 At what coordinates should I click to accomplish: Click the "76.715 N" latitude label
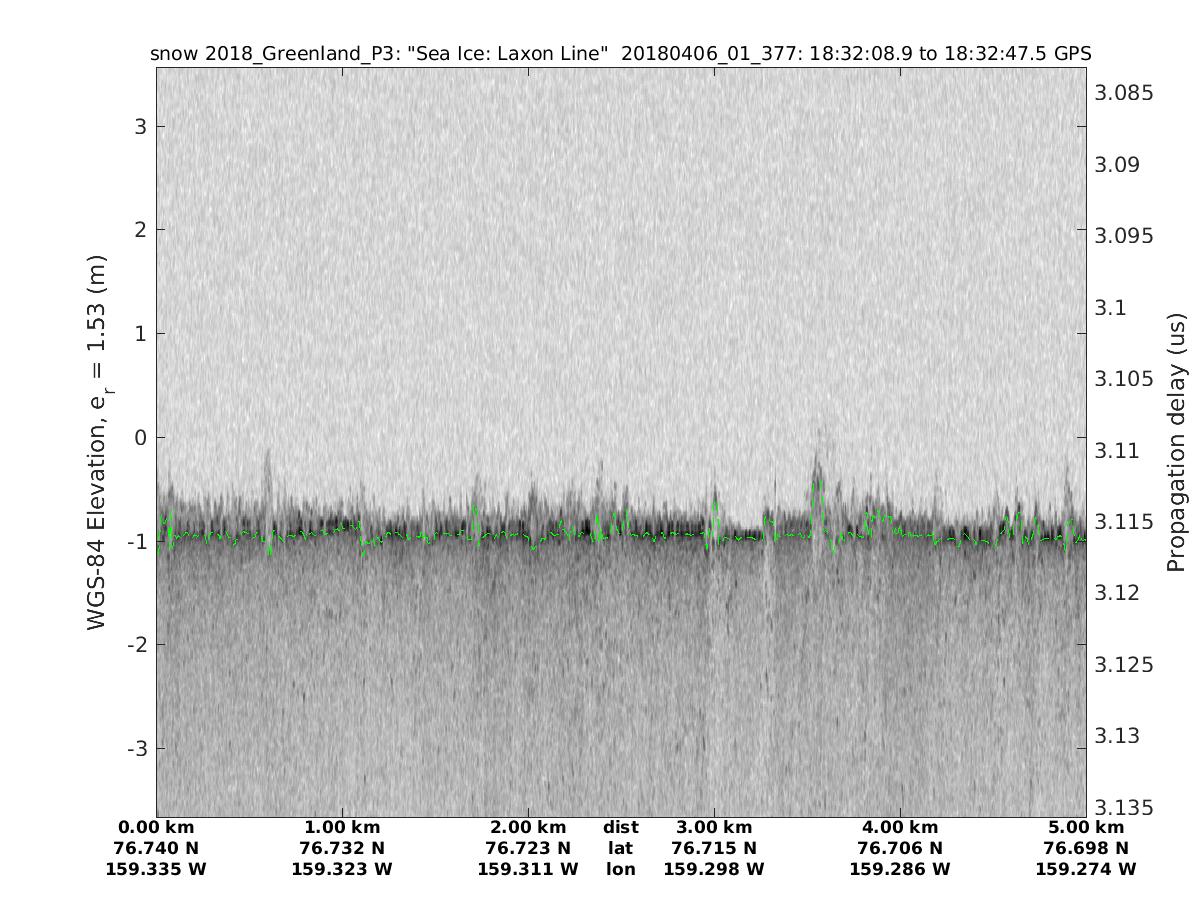714,849
